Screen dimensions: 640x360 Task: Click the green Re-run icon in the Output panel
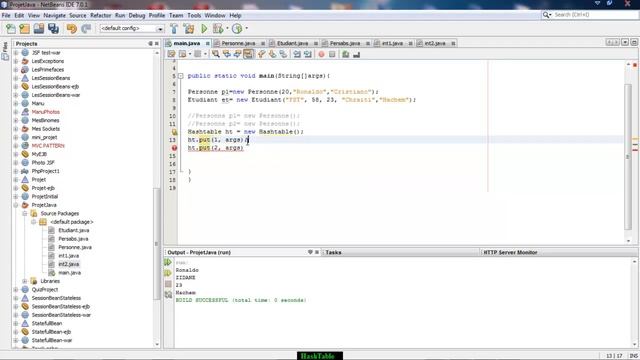[x=168, y=262]
